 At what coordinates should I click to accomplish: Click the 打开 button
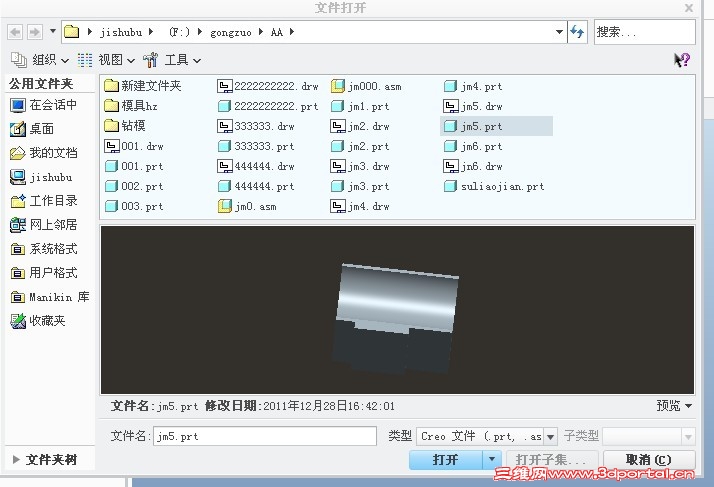point(446,460)
